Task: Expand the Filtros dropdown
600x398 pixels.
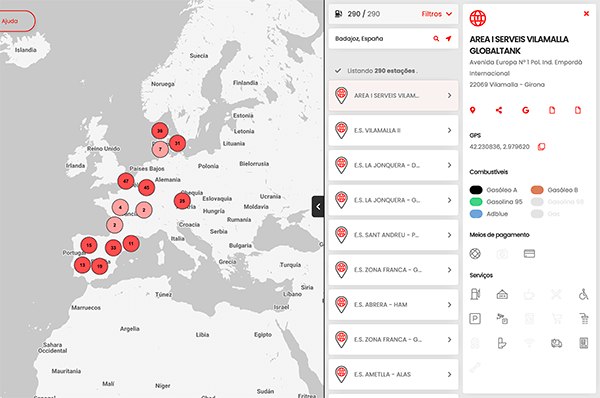Action: [437, 14]
